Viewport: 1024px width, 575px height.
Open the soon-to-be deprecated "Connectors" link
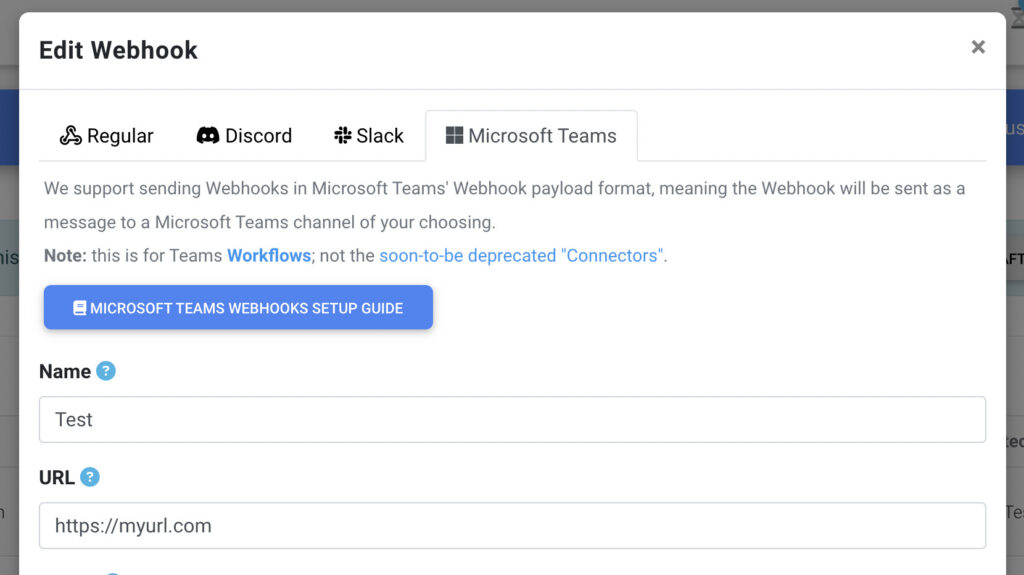coord(521,255)
